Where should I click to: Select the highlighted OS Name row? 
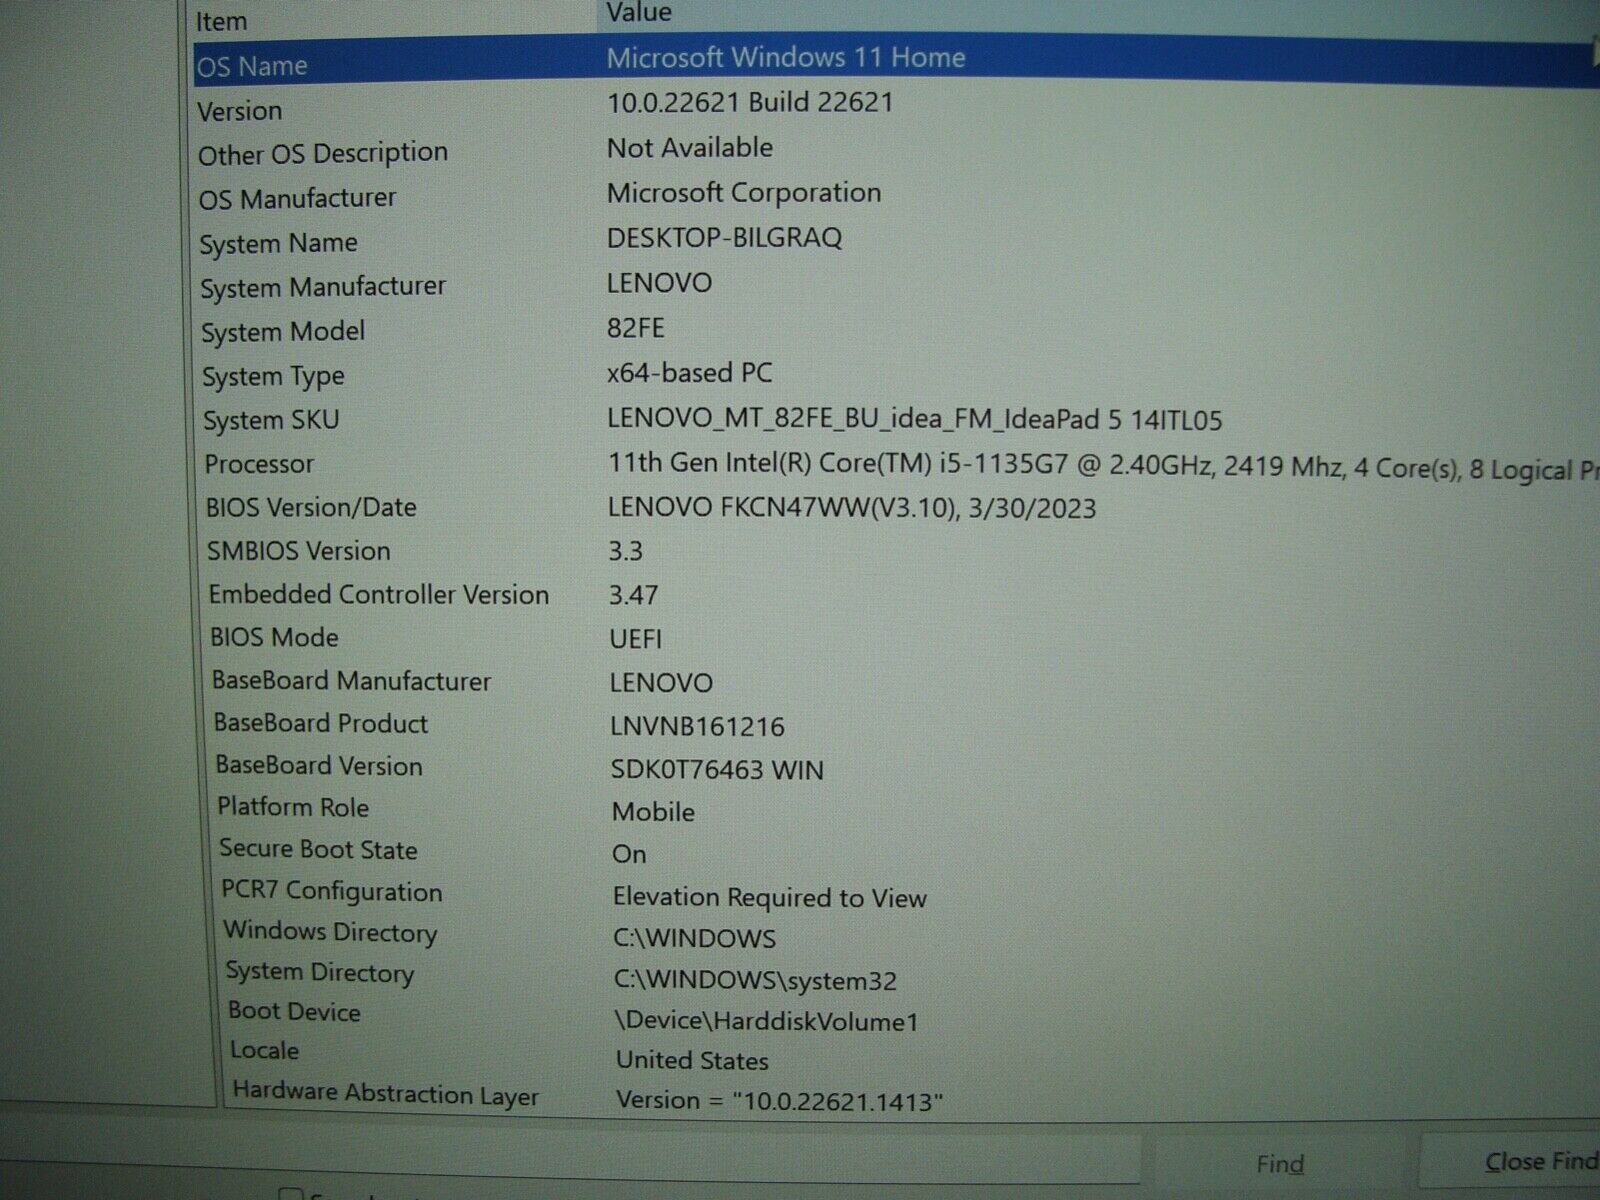click(896, 61)
